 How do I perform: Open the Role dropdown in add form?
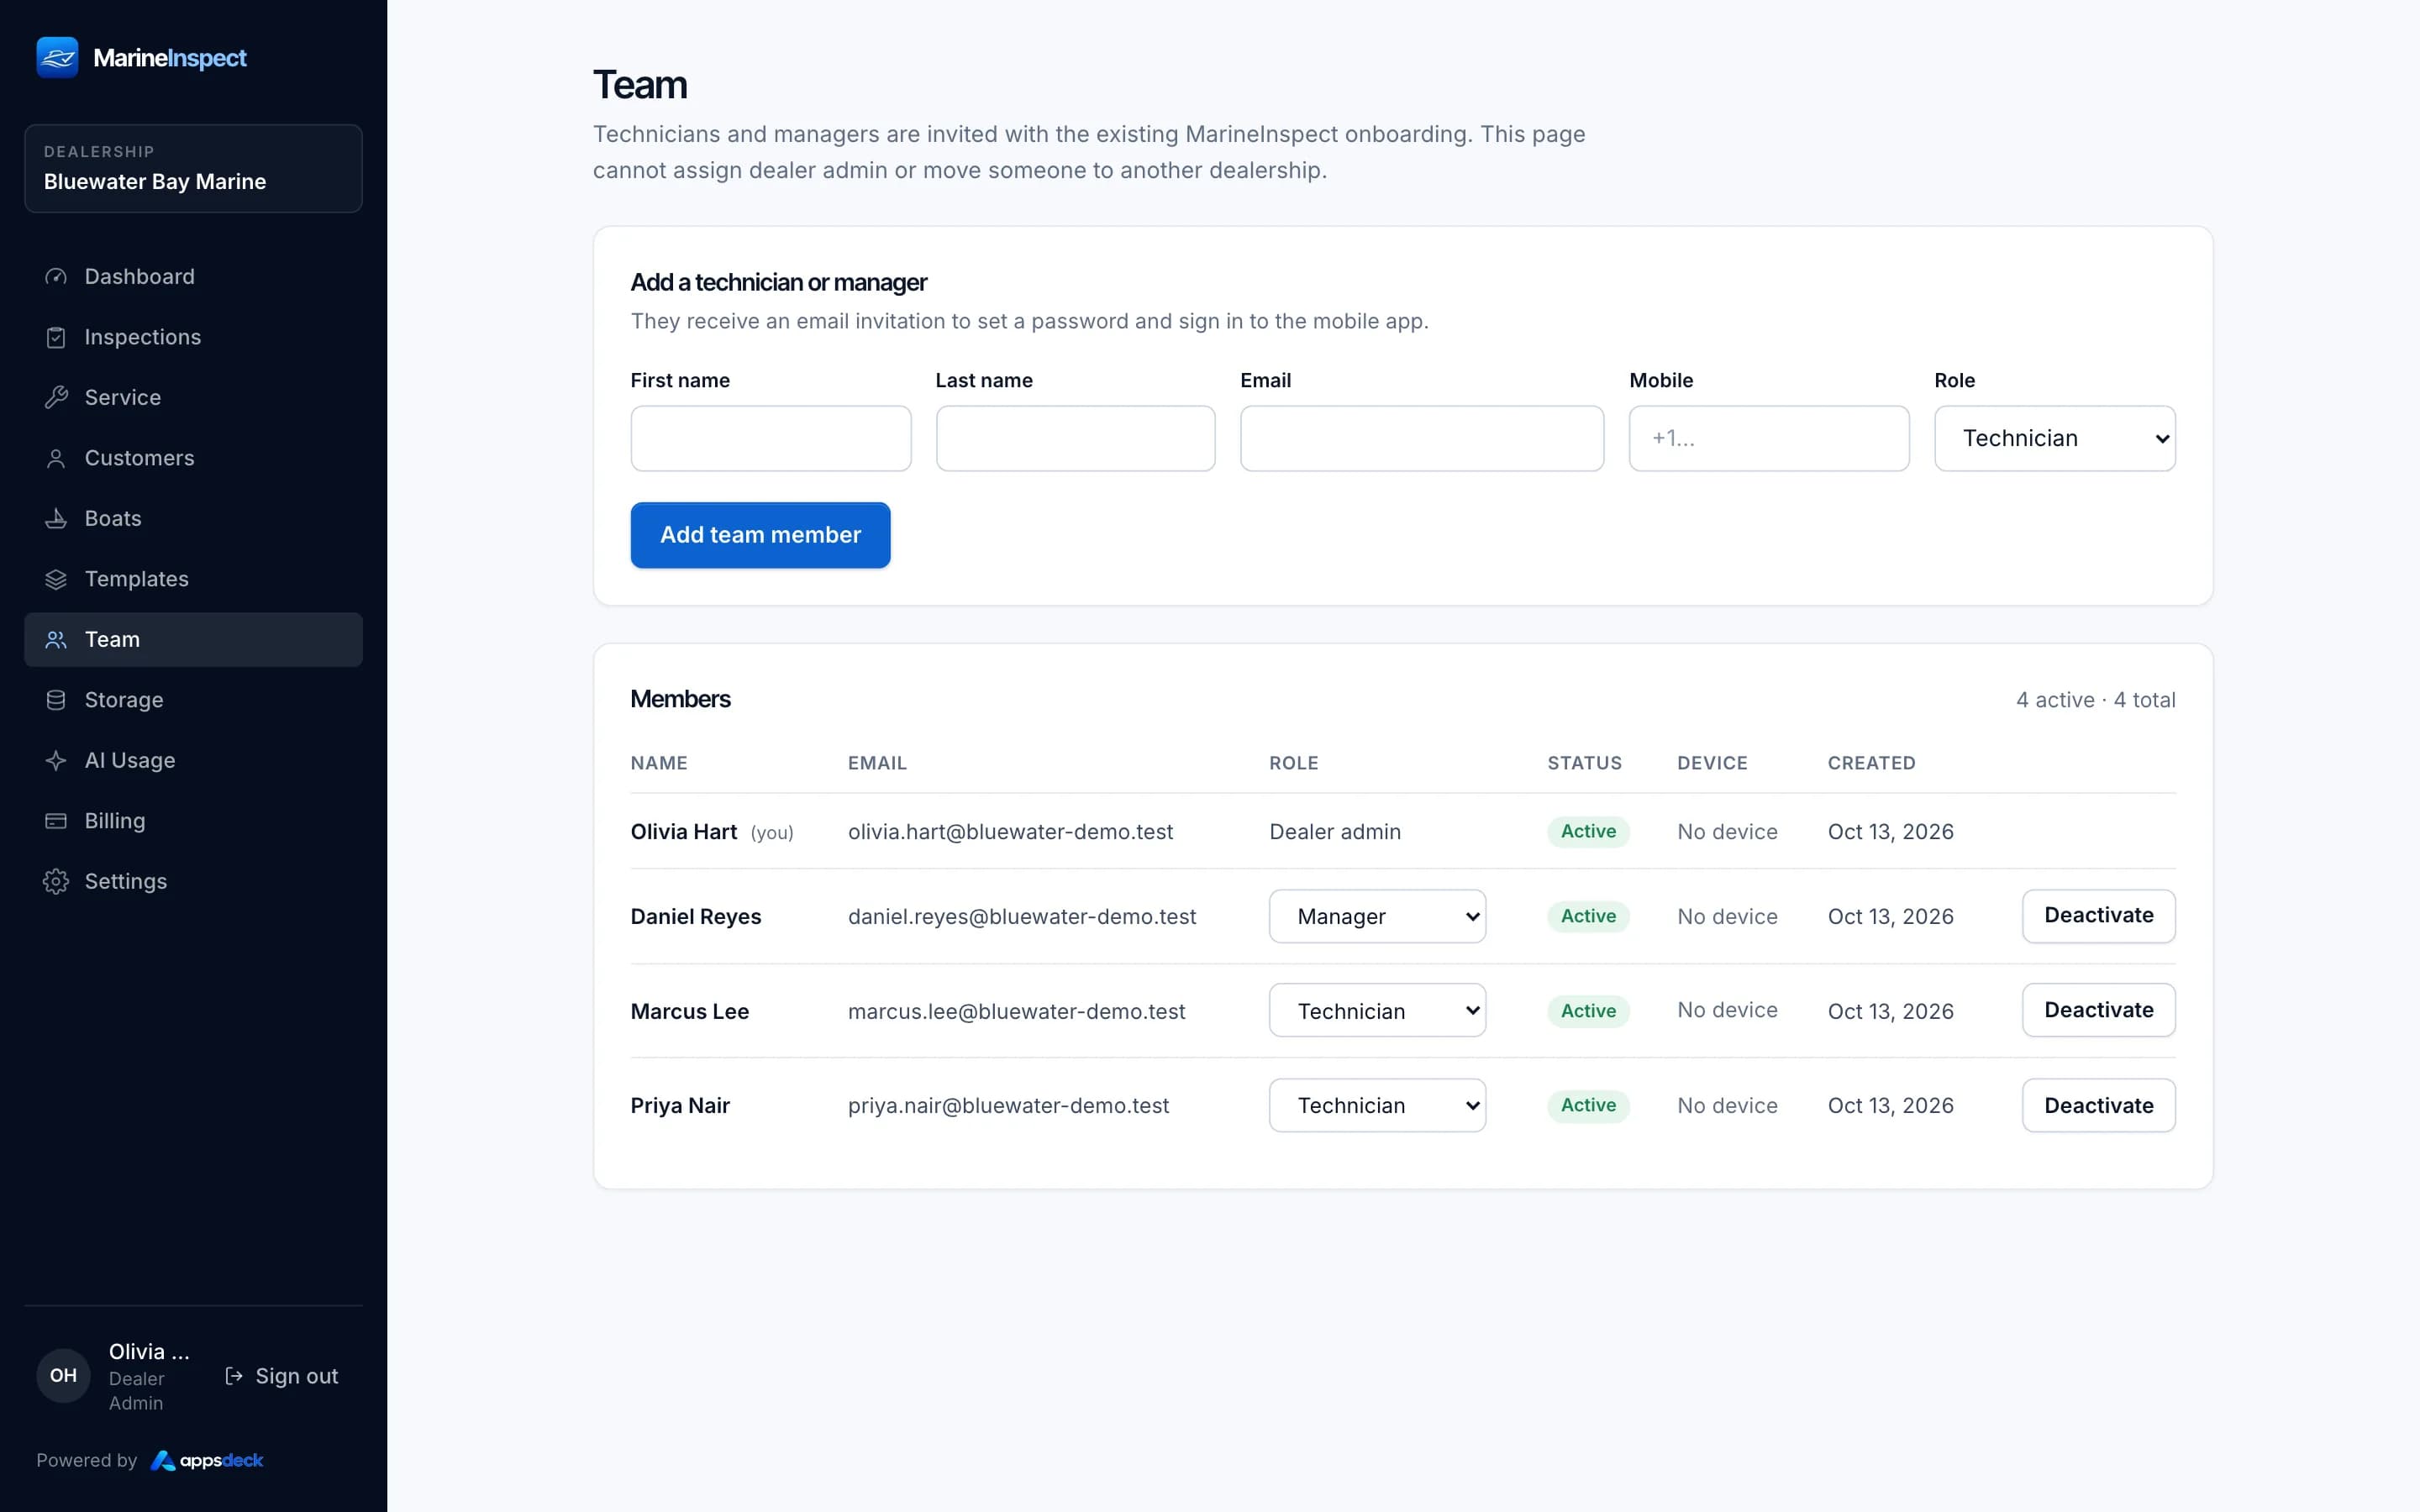pos(2054,438)
